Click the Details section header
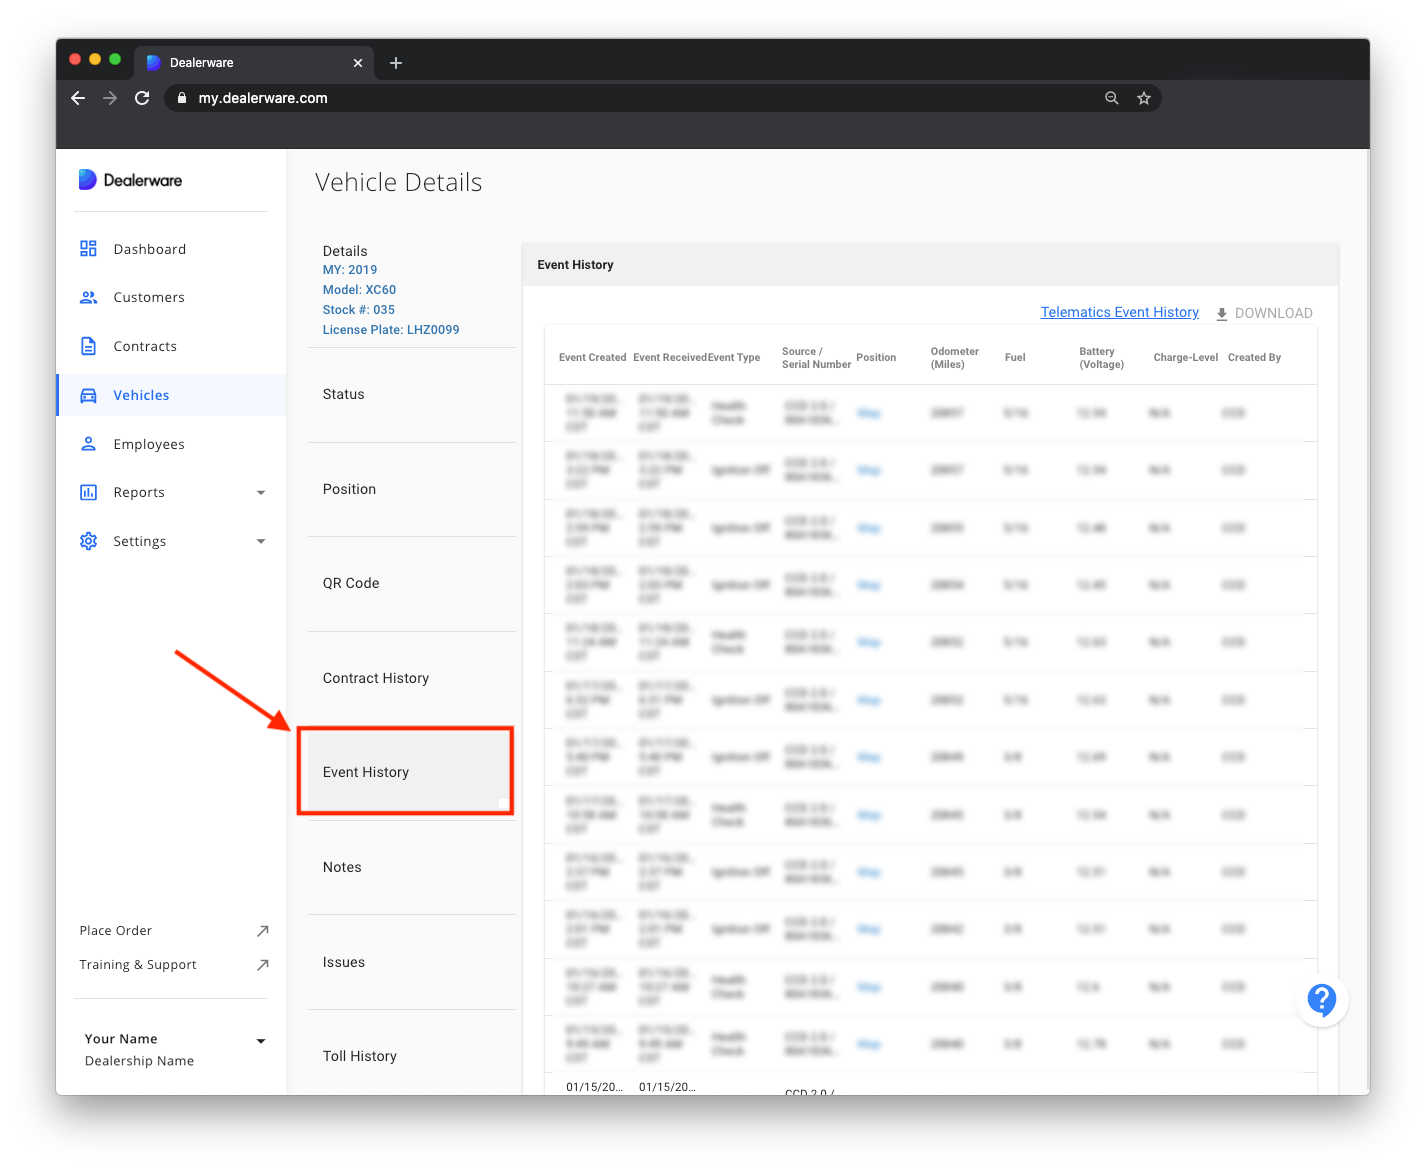The height and width of the screenshot is (1169, 1426). click(345, 251)
